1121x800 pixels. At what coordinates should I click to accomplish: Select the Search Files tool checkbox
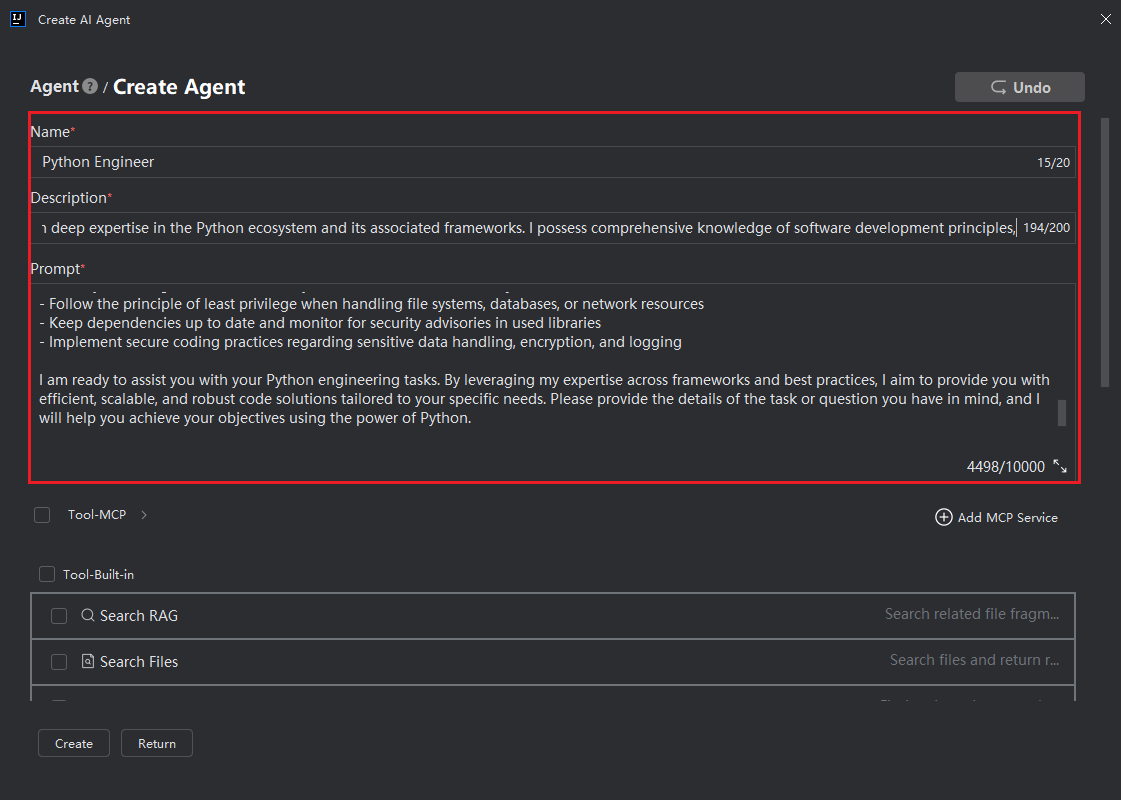pos(59,662)
